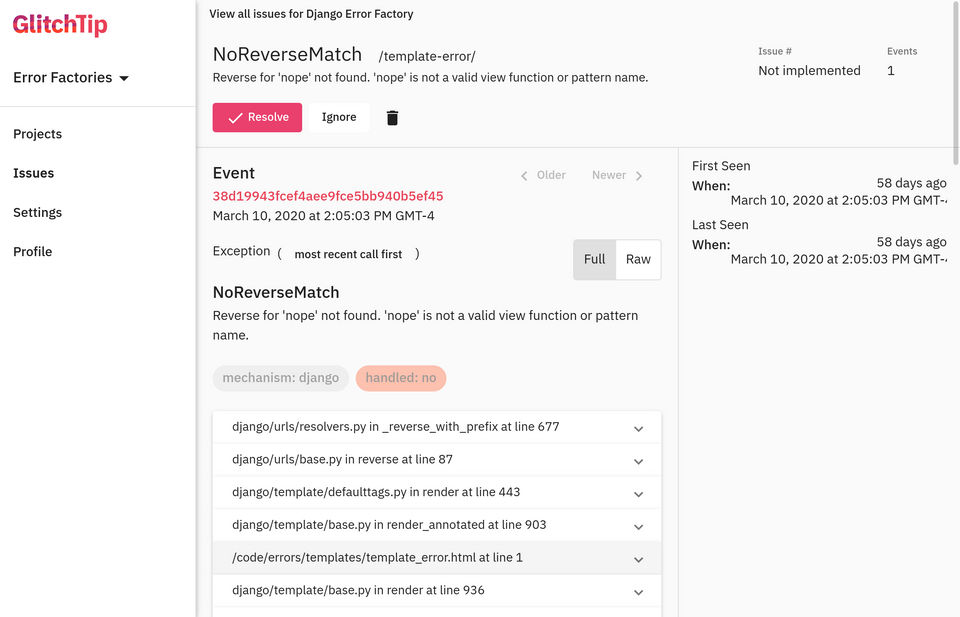Expand django/urls/base.py reverse frame
The width and height of the screenshot is (960, 617).
[x=437, y=460]
